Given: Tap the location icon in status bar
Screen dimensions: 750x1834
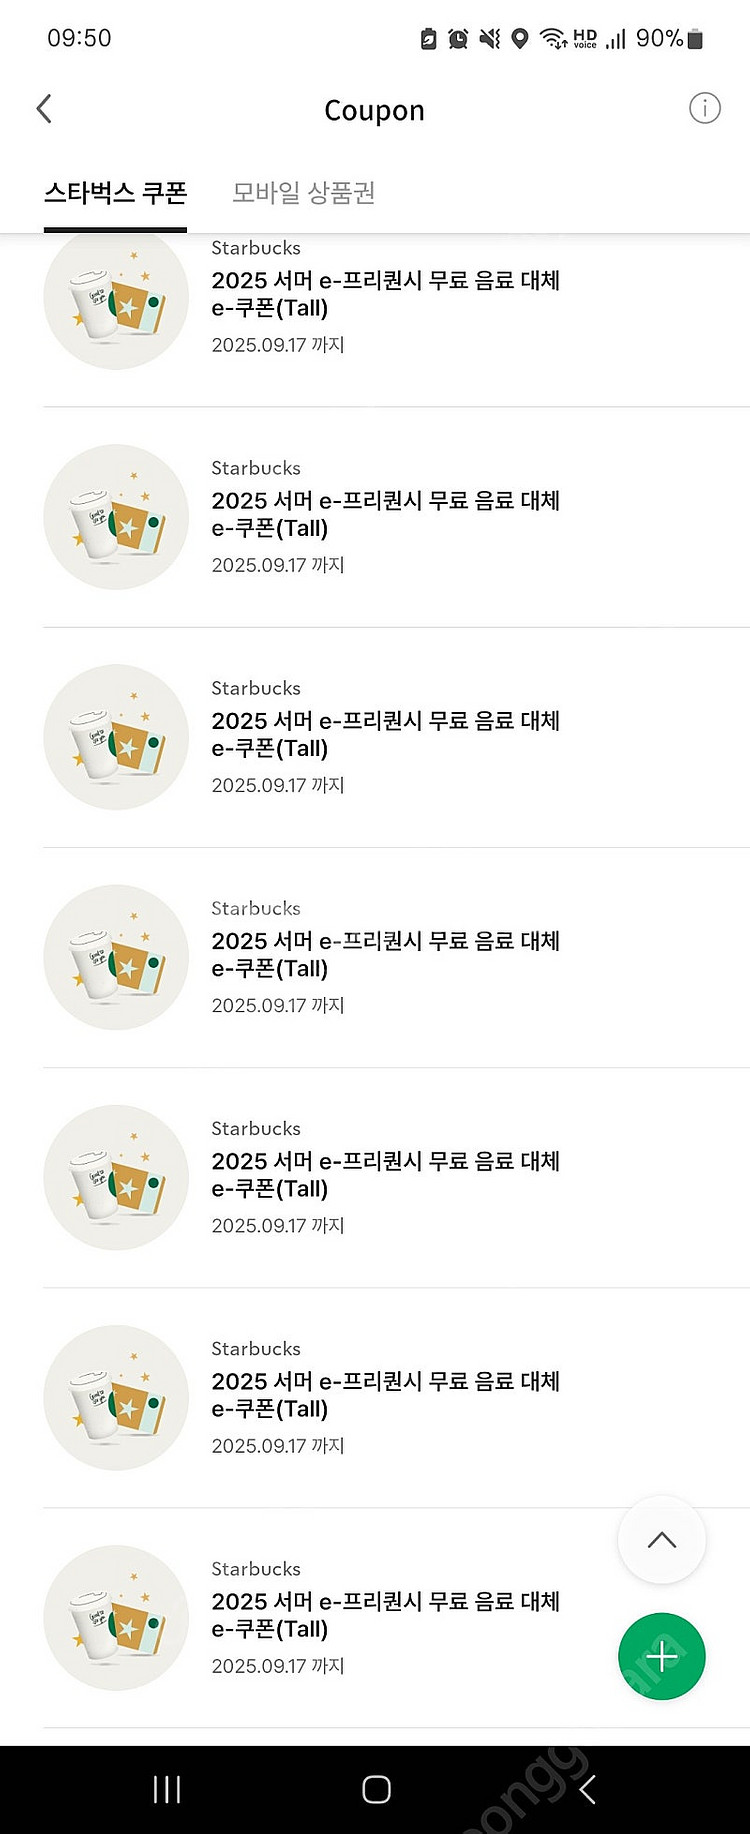Looking at the screenshot, I should 519,39.
